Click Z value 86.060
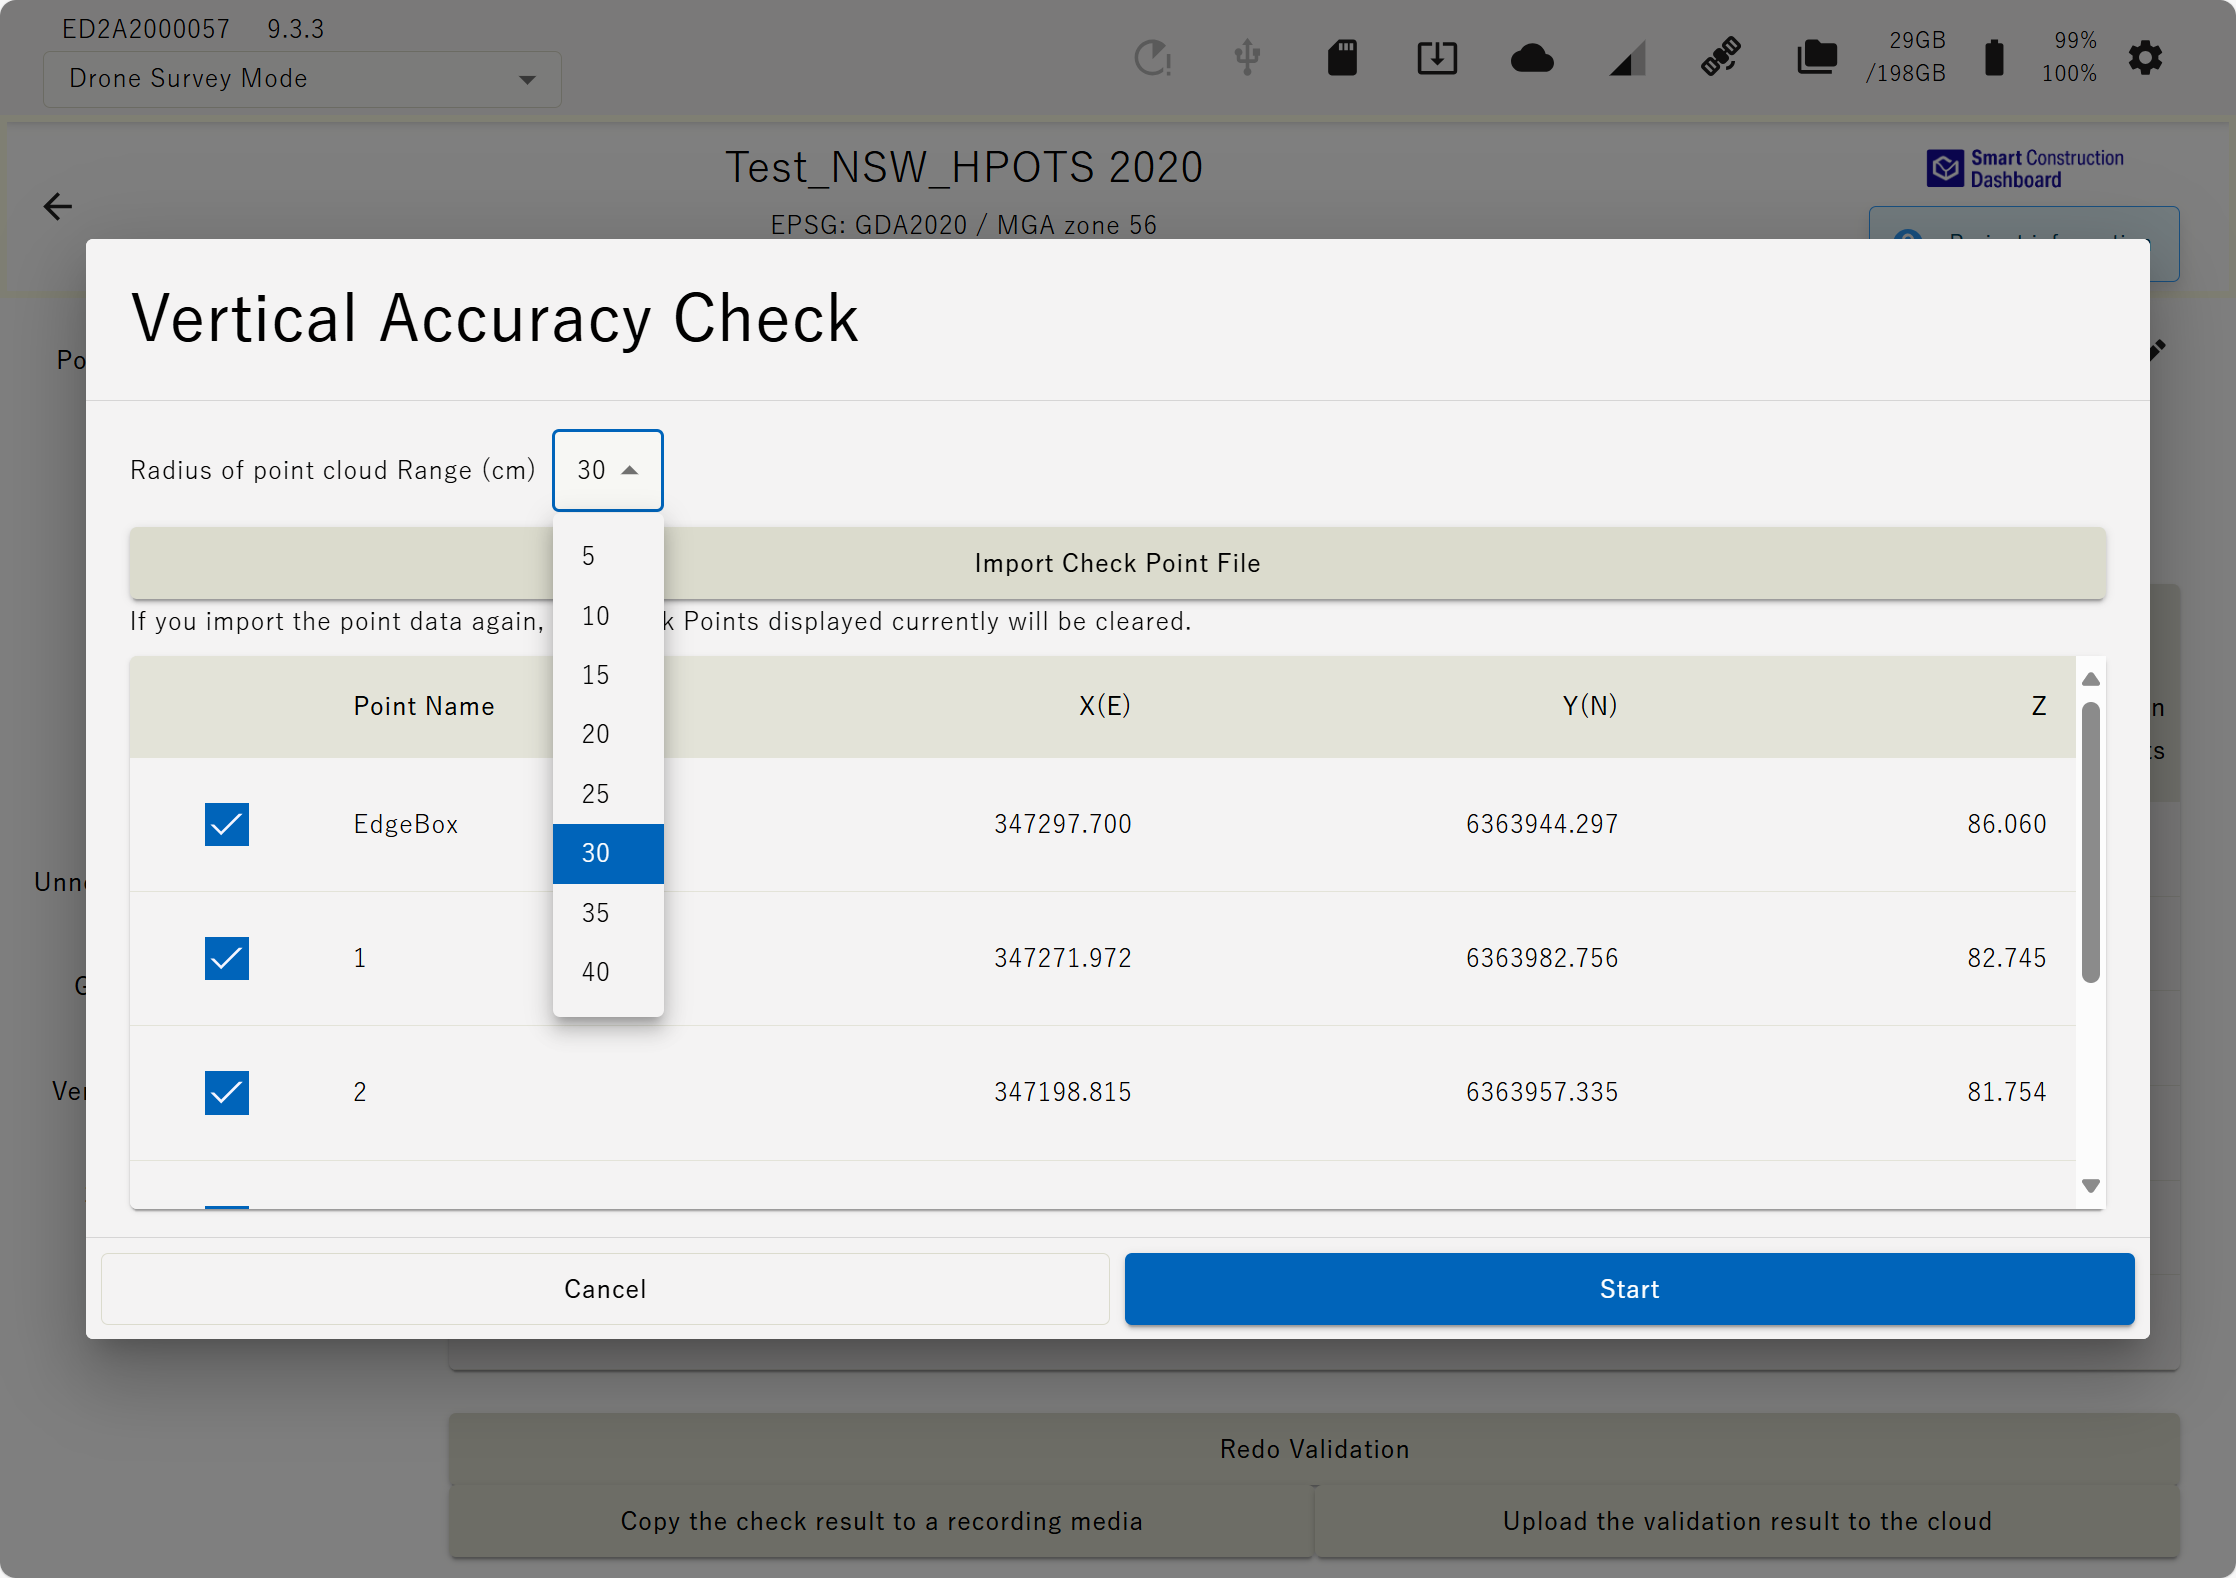2236x1578 pixels. coord(2007,824)
